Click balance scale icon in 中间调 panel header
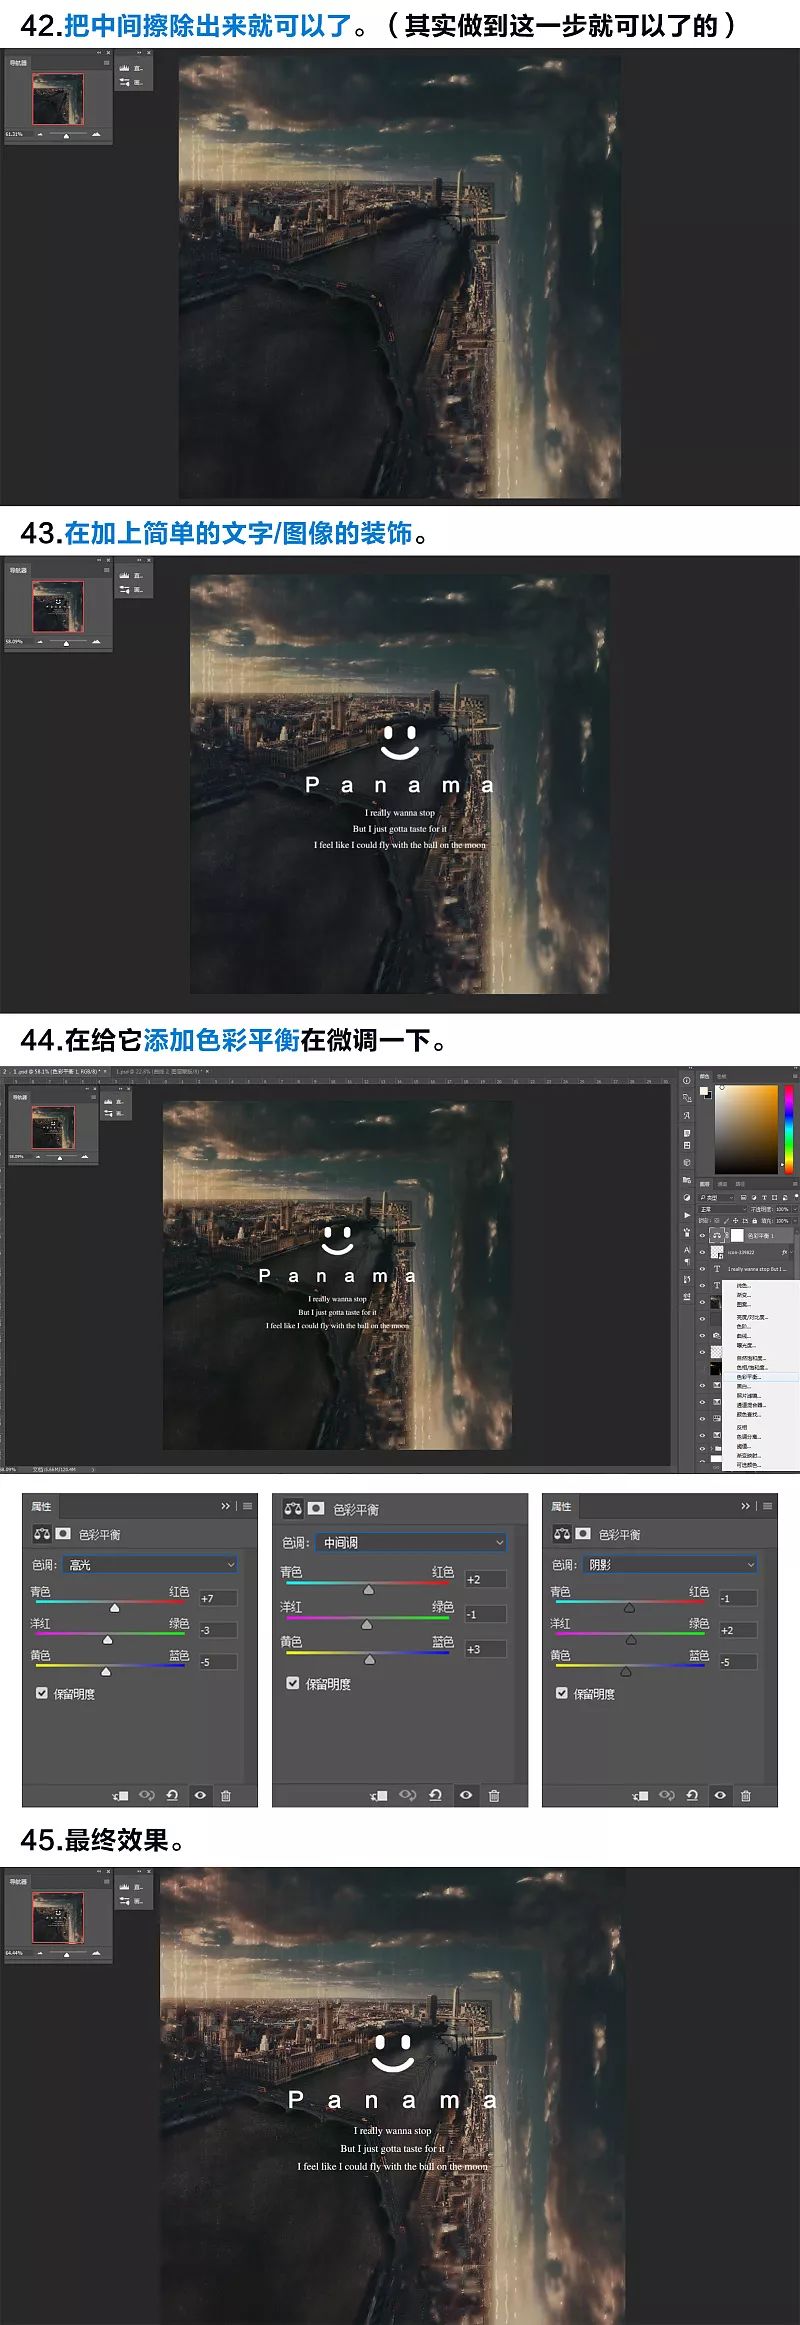 [293, 1508]
